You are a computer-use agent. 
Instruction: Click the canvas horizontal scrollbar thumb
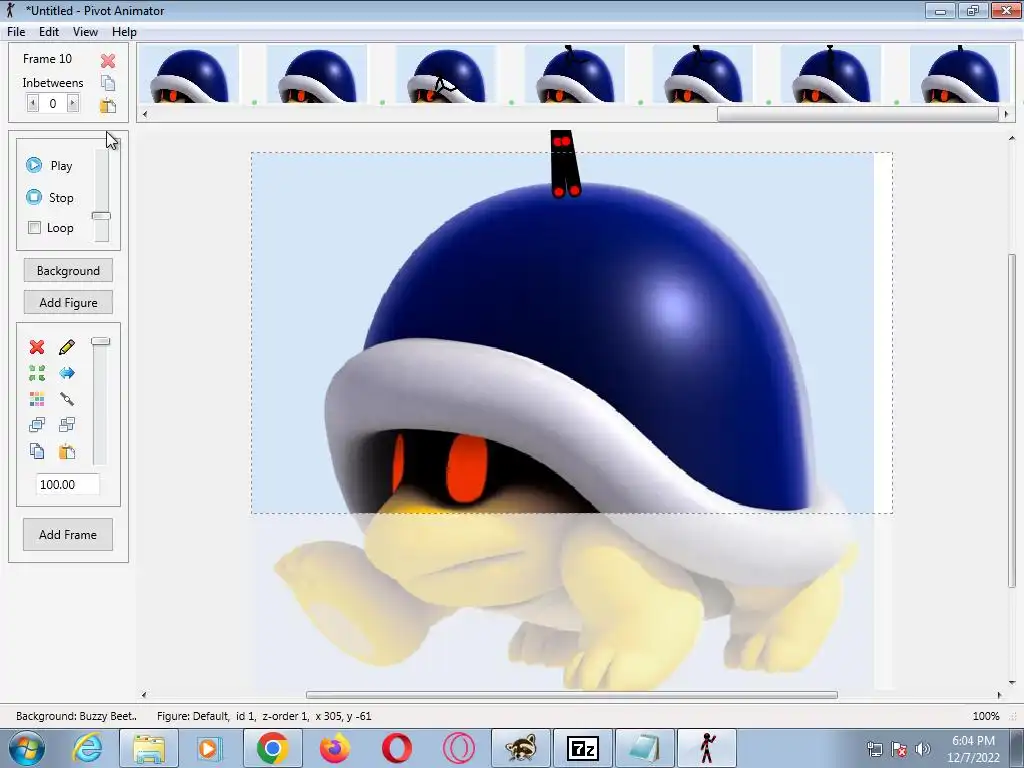(571, 695)
